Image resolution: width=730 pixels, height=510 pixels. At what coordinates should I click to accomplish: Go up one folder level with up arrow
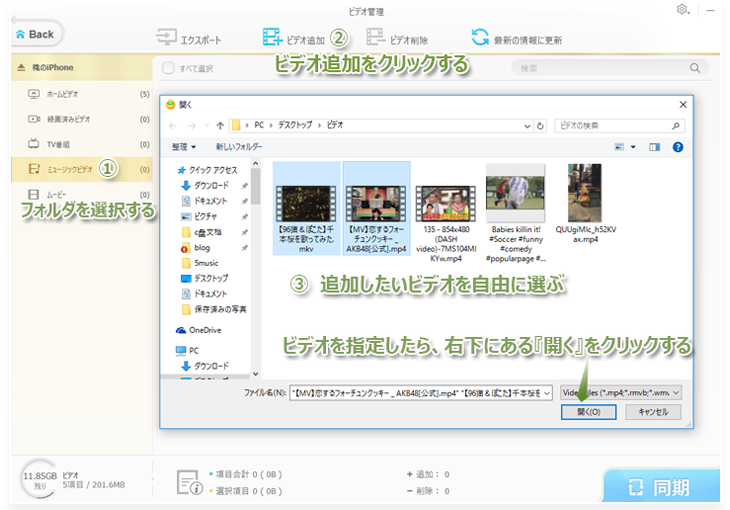coord(220,125)
